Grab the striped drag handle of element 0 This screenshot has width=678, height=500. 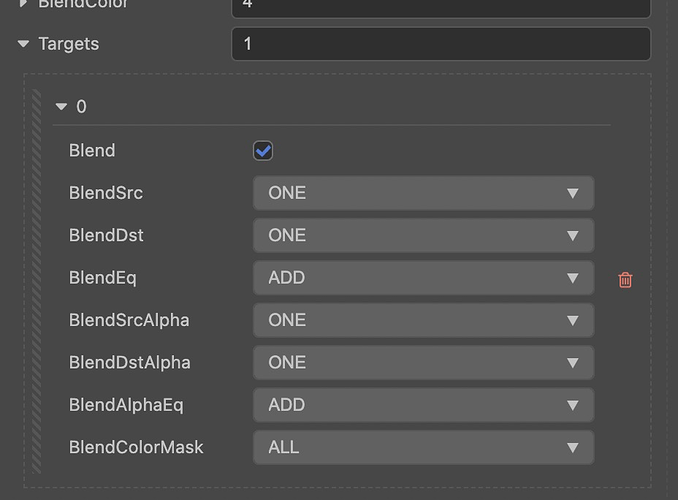37,280
